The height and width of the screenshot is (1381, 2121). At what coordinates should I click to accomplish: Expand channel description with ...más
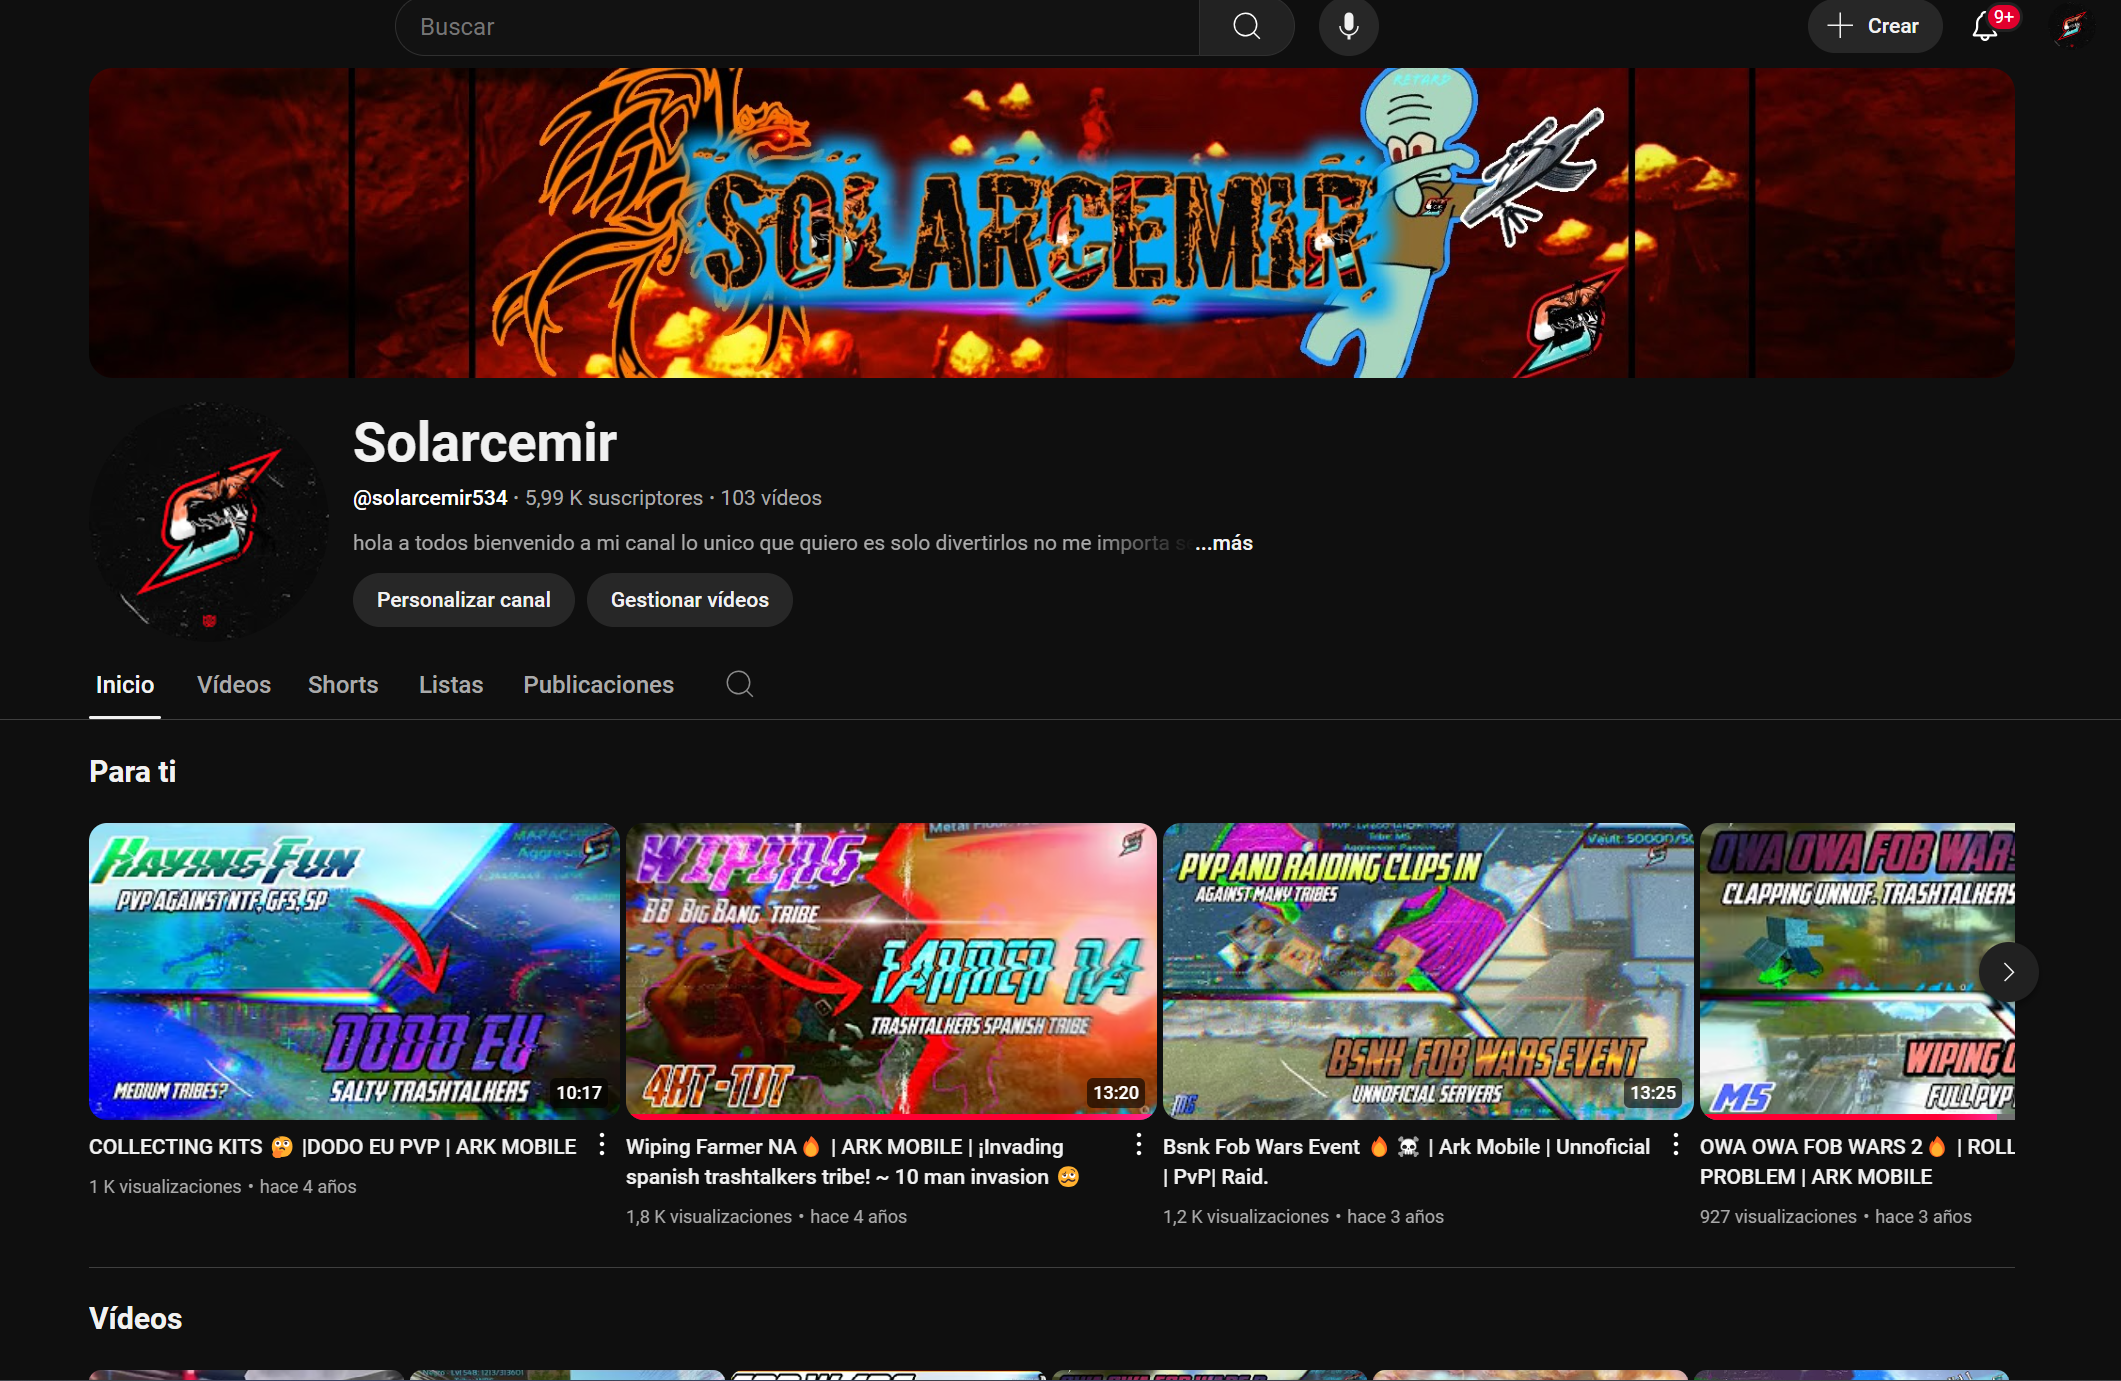click(1223, 543)
